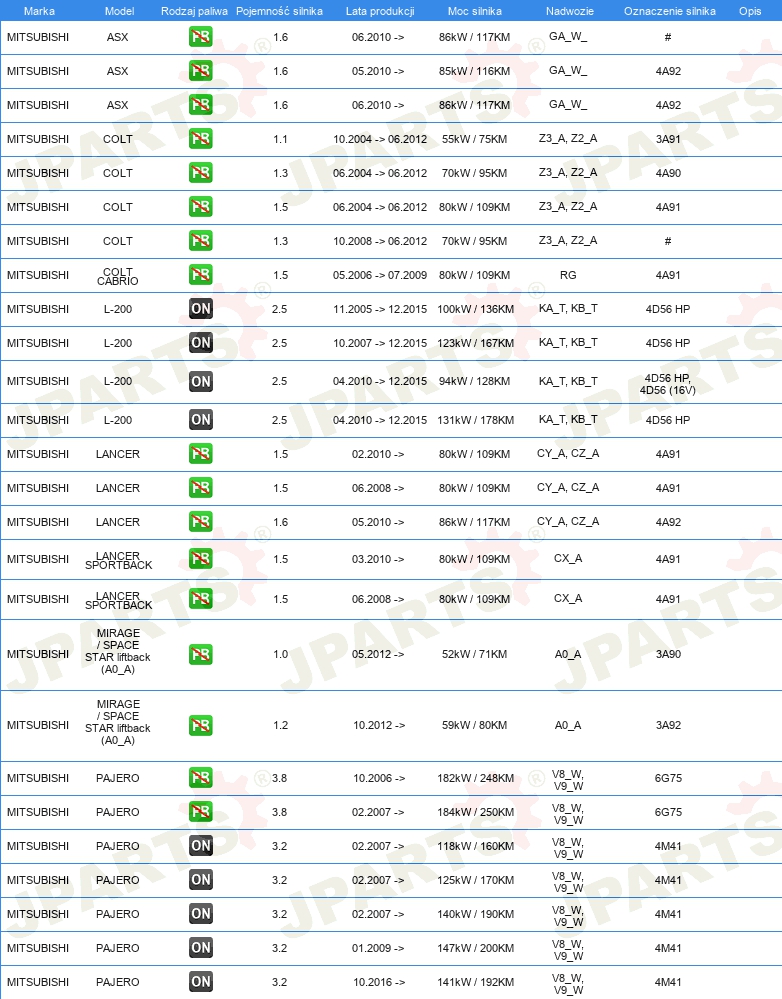Click petrol icon in MIRAGE 1.0 row
The width and height of the screenshot is (782, 999).
tap(201, 654)
